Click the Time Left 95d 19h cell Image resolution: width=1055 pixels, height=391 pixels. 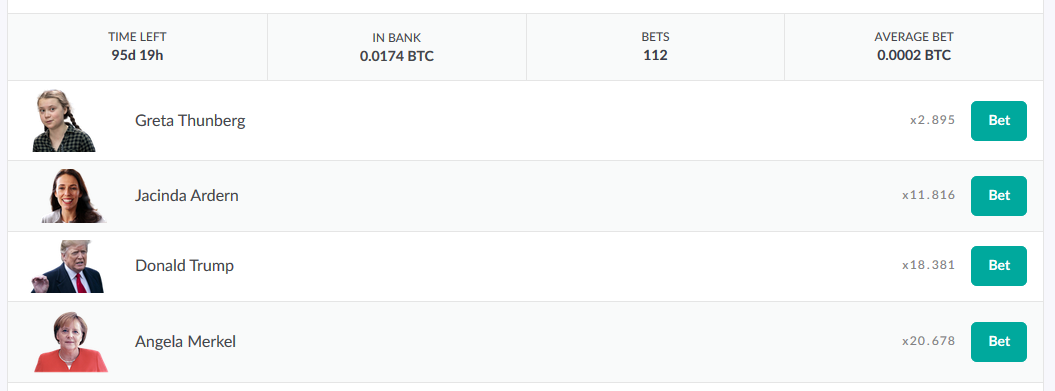coord(137,47)
